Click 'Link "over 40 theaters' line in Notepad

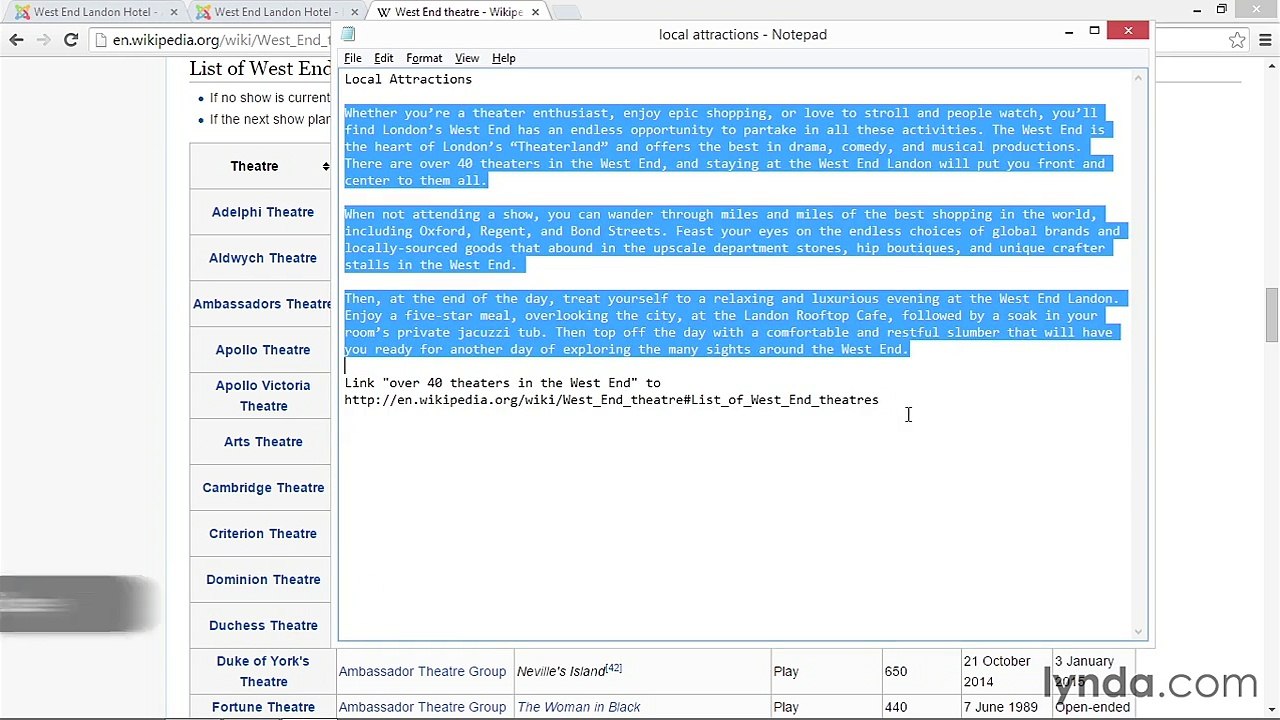tap(502, 383)
